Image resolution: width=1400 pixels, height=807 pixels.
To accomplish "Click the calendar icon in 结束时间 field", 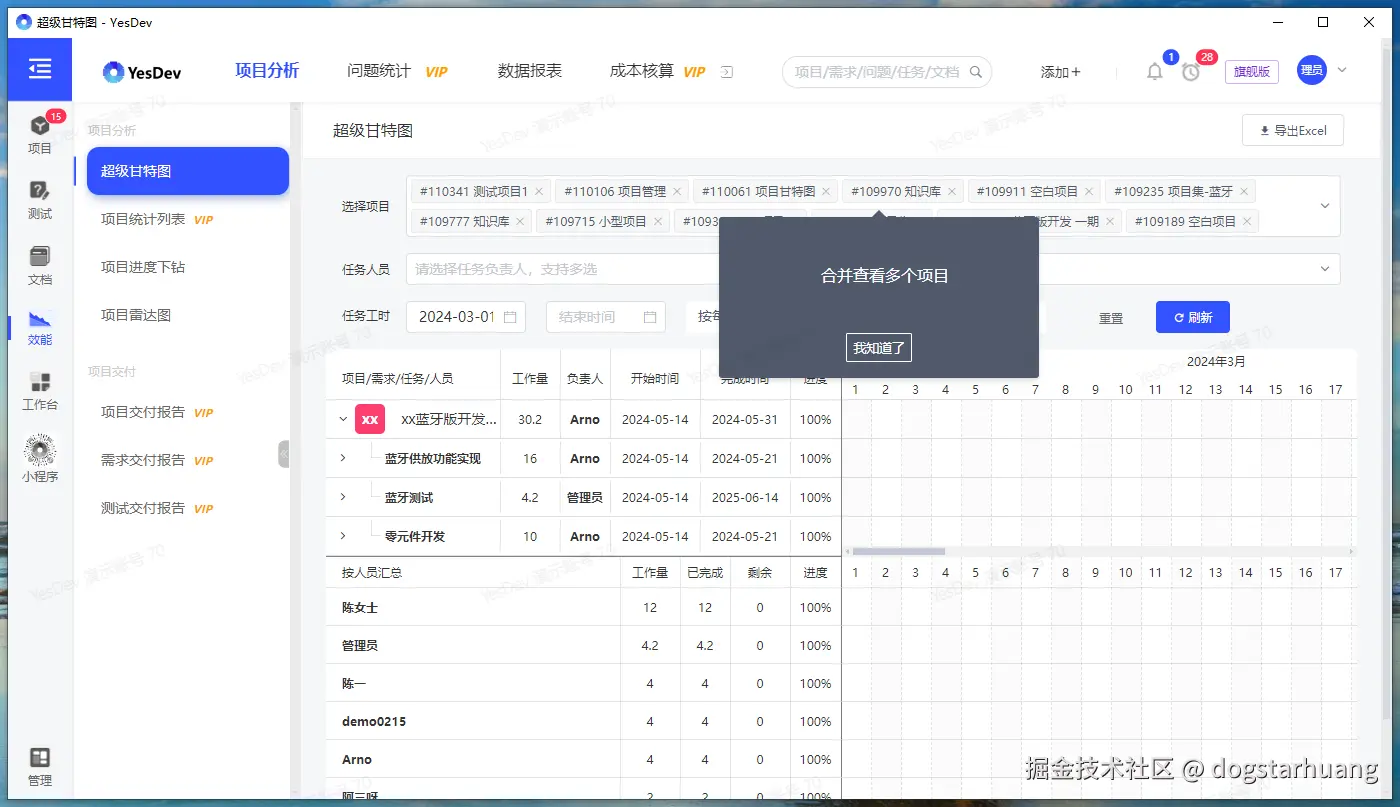I will click(650, 317).
